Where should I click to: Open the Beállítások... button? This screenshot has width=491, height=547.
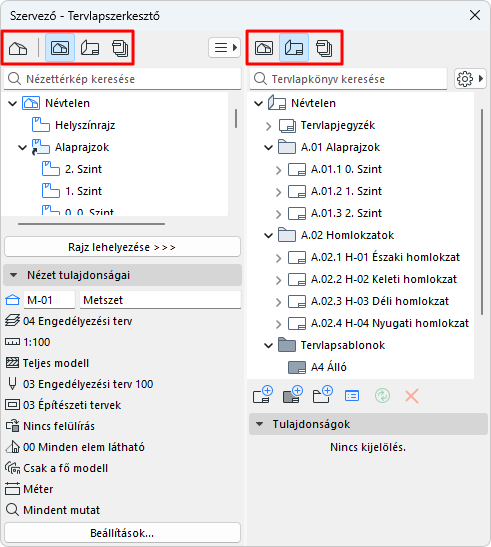[122, 533]
